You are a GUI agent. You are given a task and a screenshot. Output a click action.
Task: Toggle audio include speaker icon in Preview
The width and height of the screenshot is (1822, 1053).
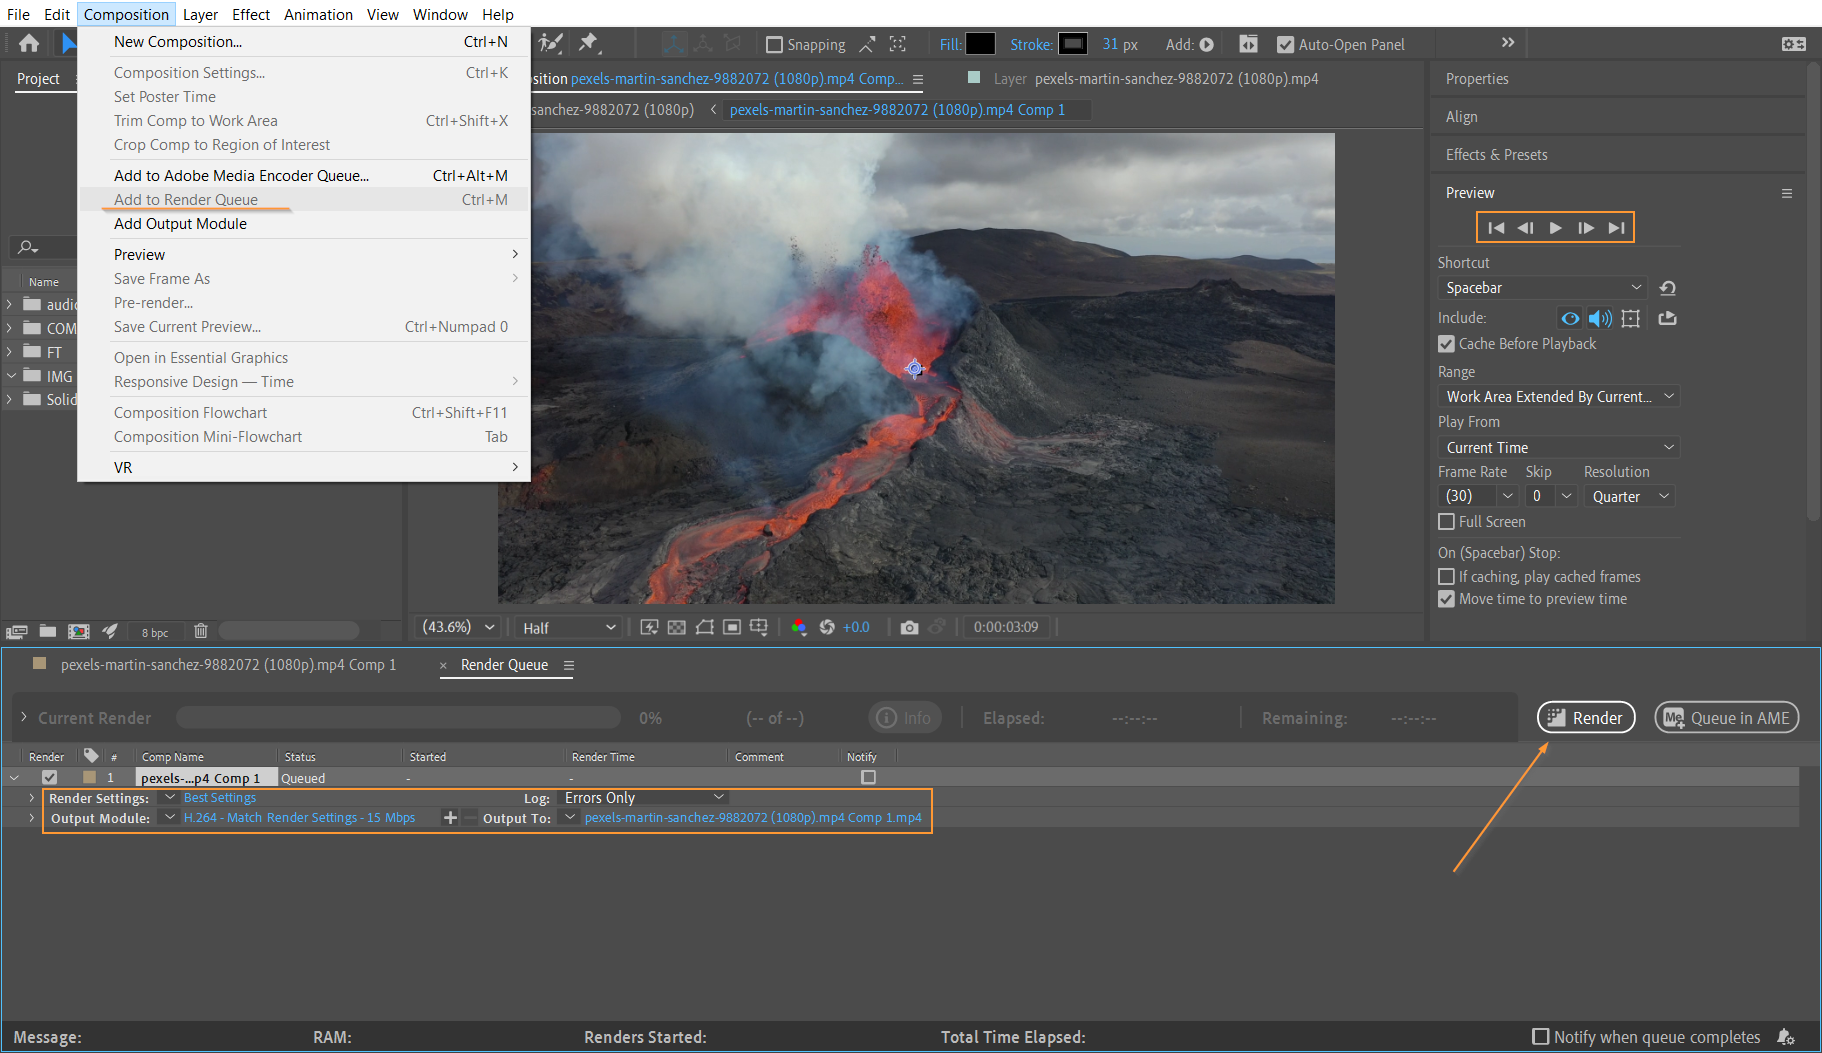tap(1600, 318)
